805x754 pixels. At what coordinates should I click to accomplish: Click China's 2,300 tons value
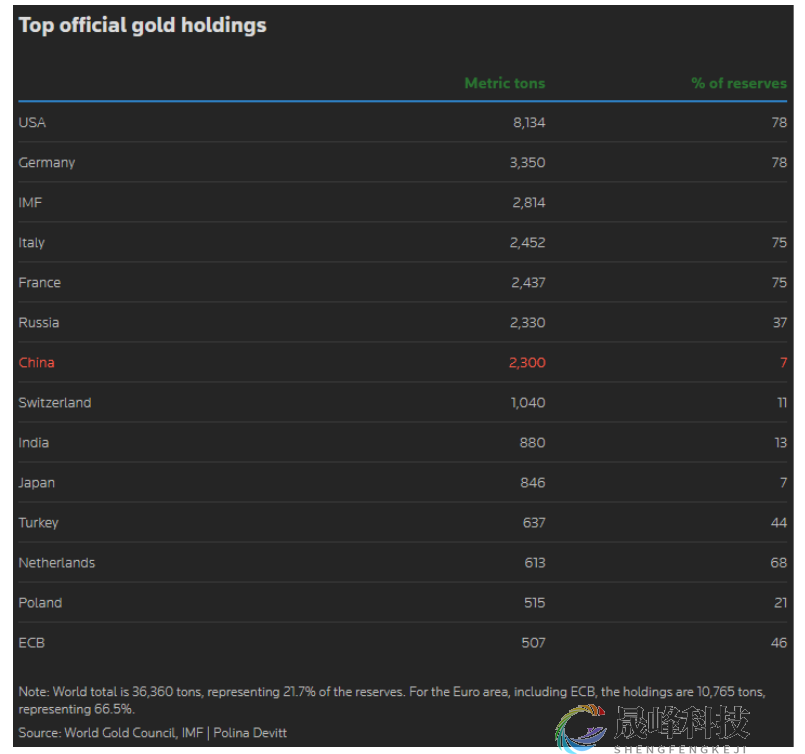pos(527,362)
